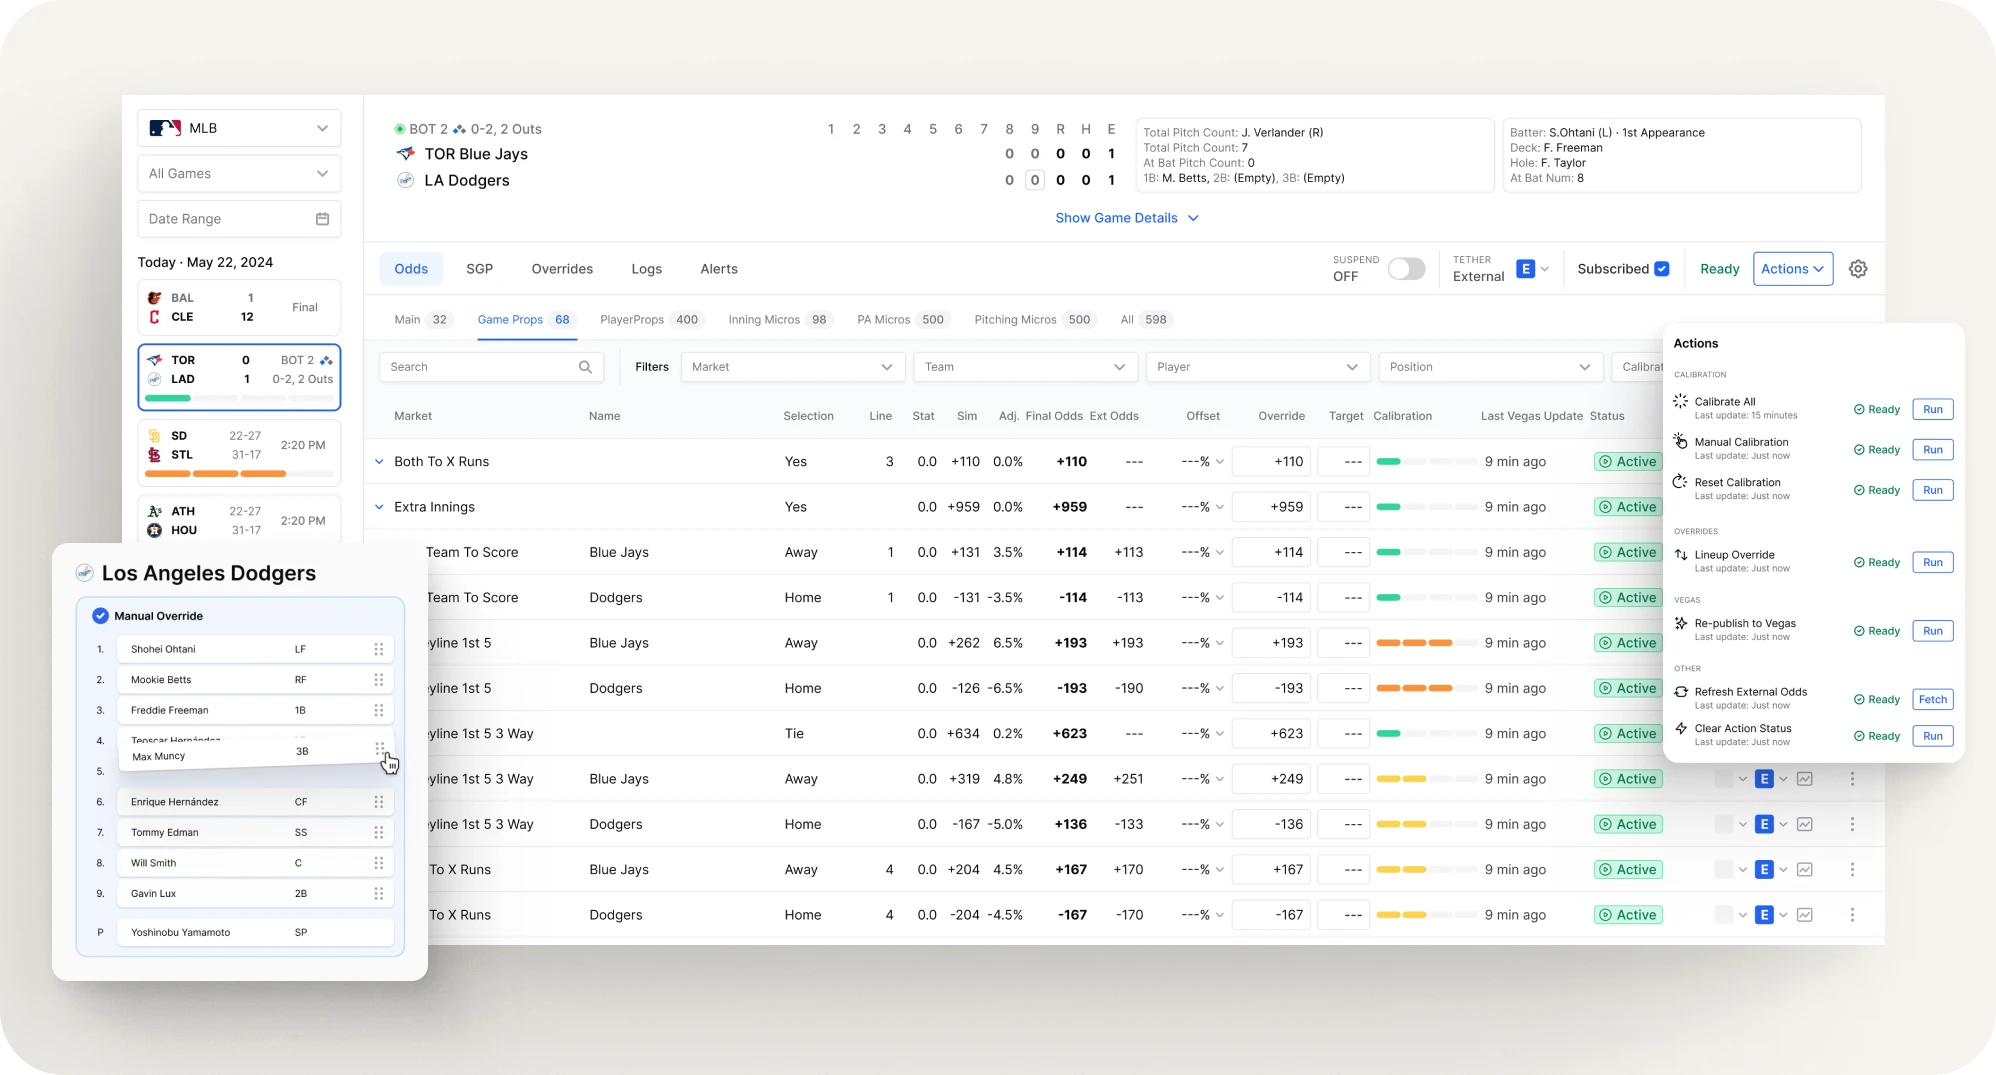Toggle the Manual Override checkbox
This screenshot has height=1075, width=1996.
pos(100,616)
